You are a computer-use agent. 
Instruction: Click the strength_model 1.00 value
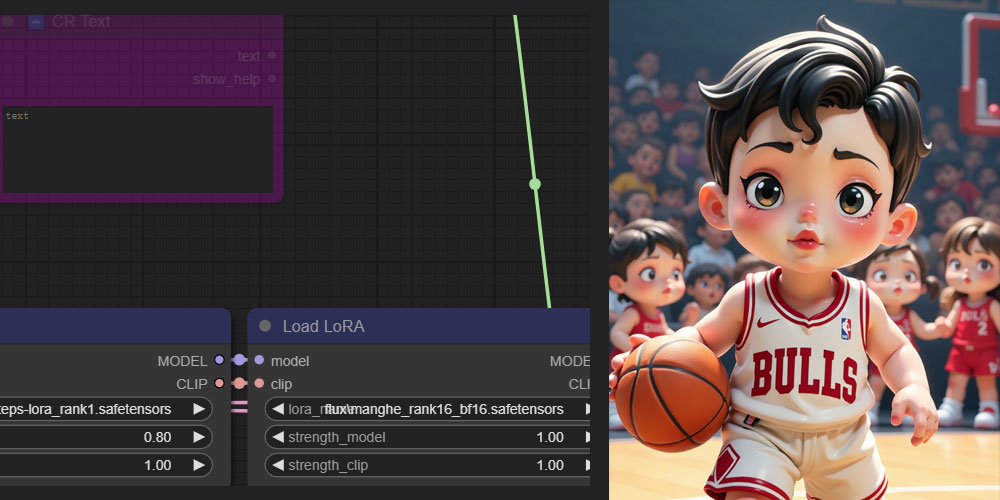click(x=550, y=438)
